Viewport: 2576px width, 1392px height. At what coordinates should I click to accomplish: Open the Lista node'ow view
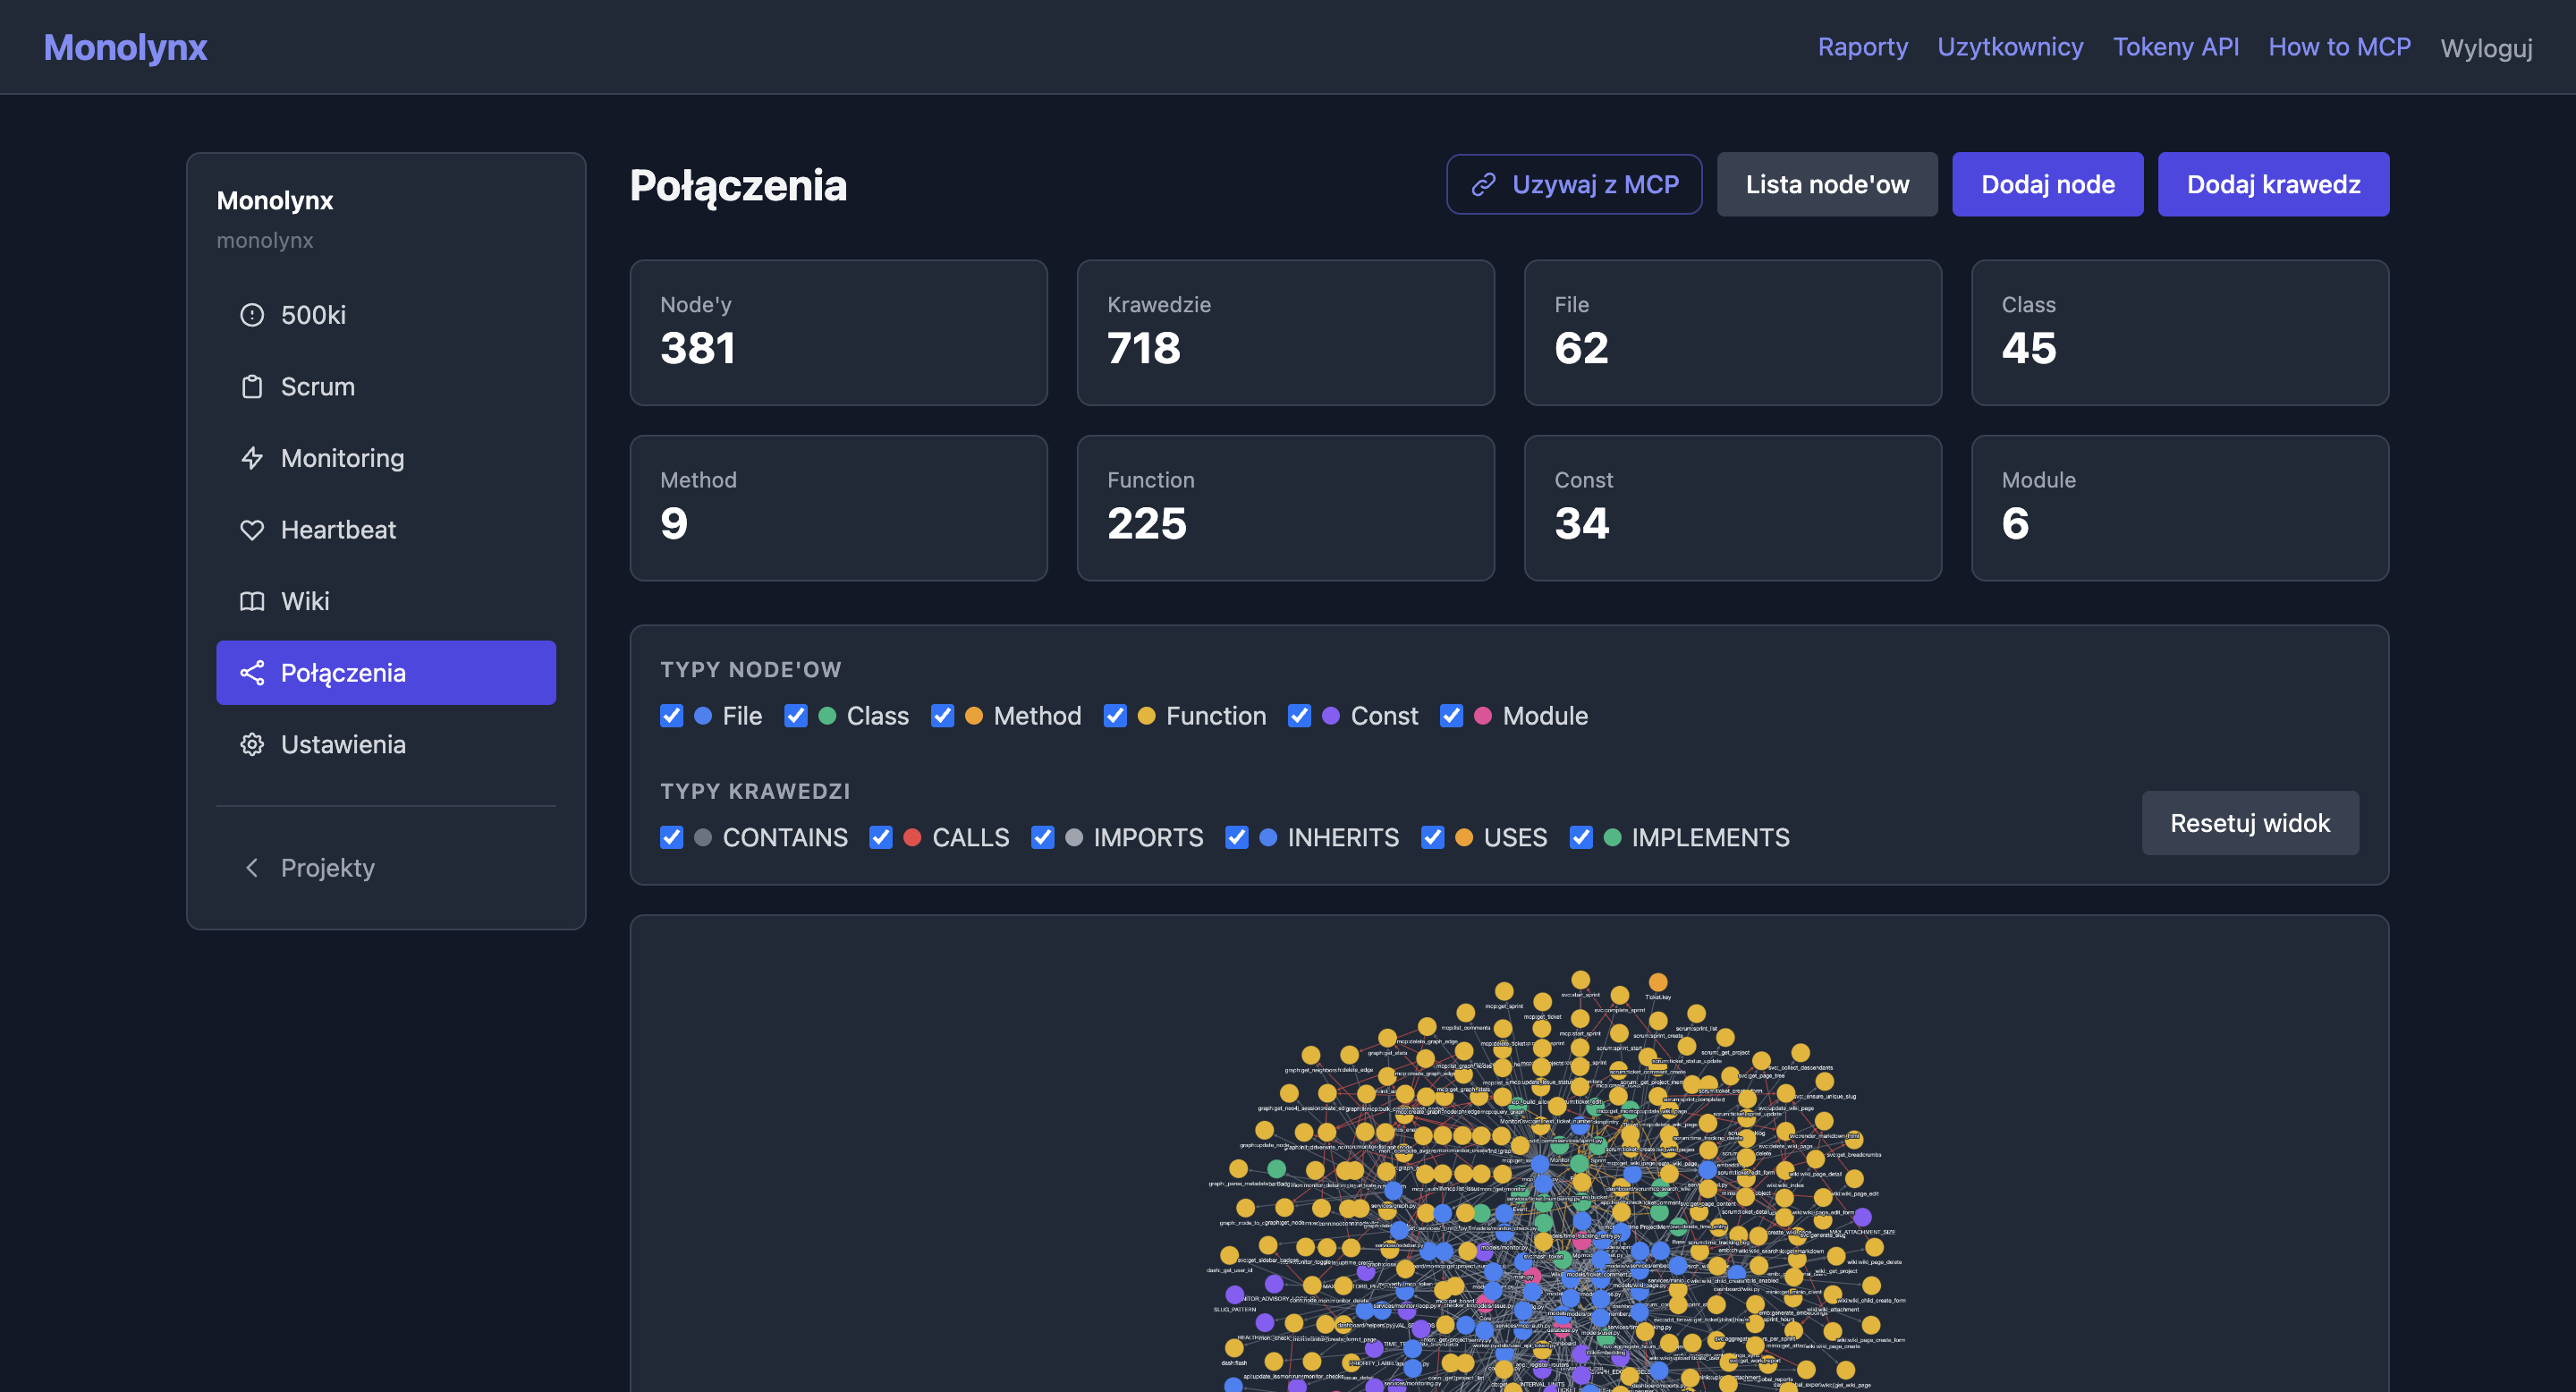[x=1827, y=184]
